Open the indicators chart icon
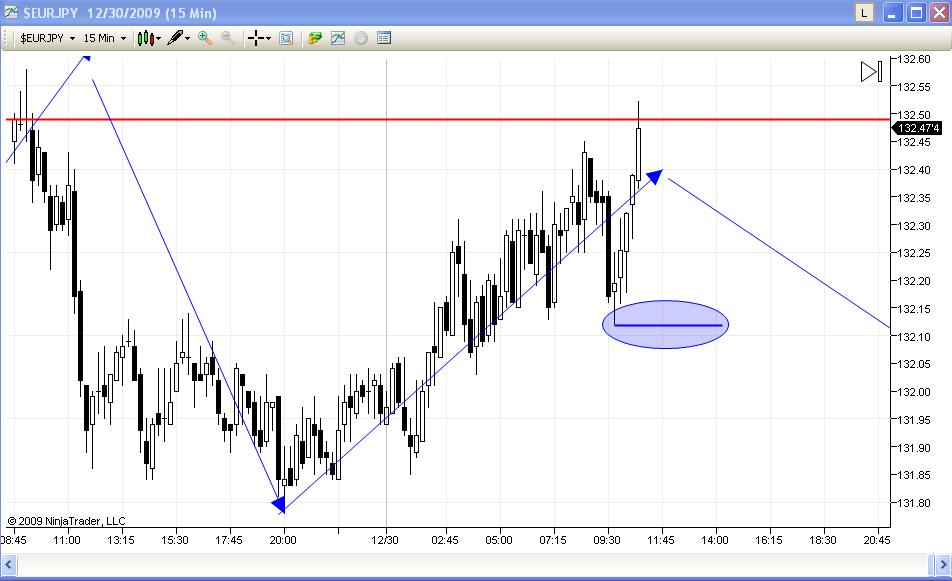Viewport: 952px width, 581px height. (x=338, y=38)
